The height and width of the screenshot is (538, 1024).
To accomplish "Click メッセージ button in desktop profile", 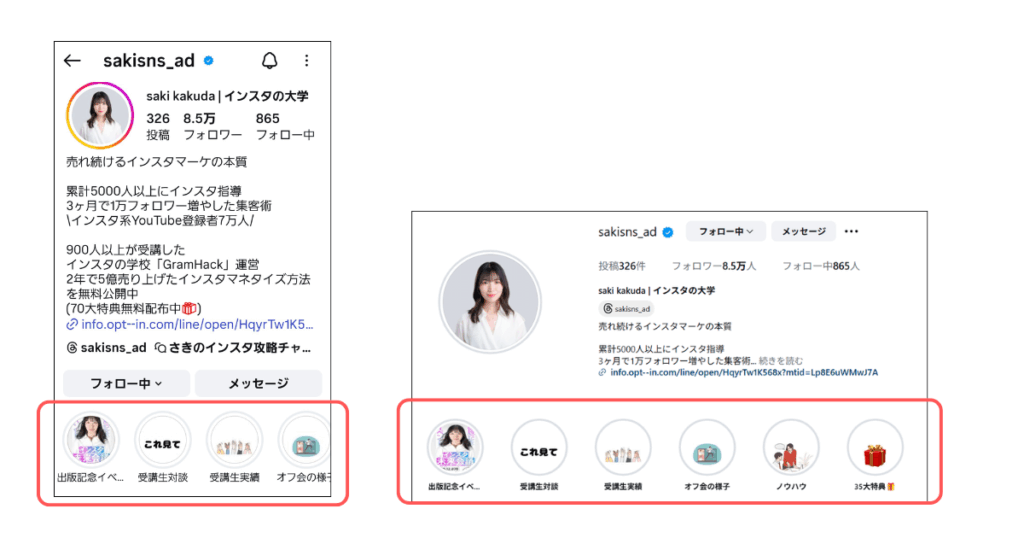I will pyautogui.click(x=803, y=232).
